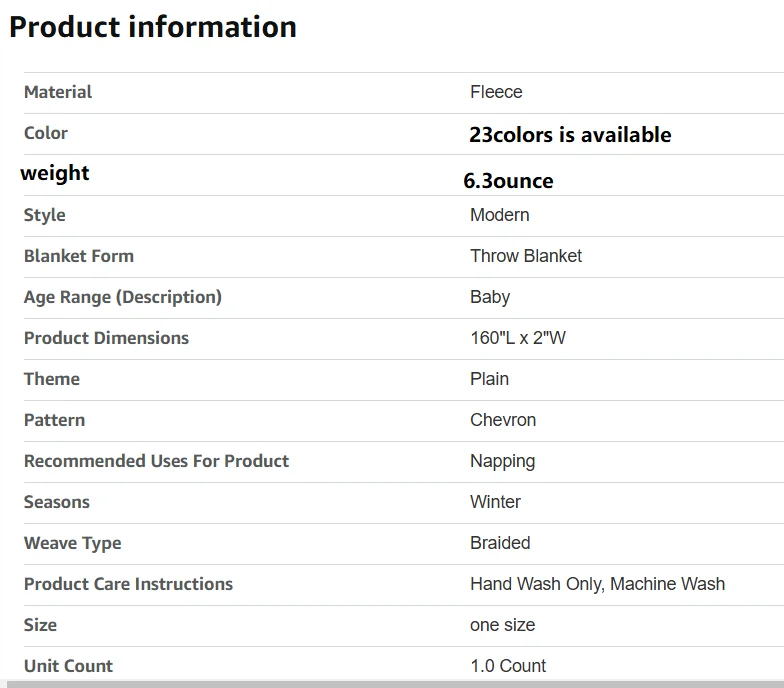Click Recommended Uses For Product label

[x=156, y=461]
